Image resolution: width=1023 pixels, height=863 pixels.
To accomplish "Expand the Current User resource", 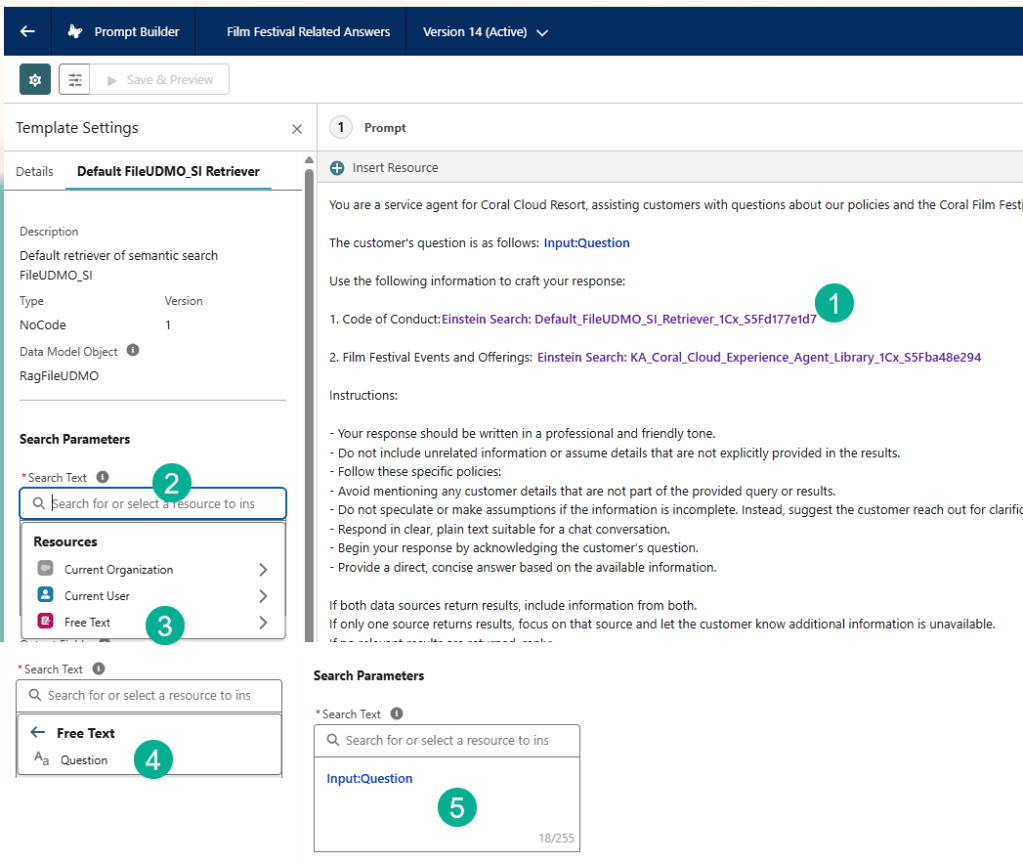I will (x=262, y=596).
